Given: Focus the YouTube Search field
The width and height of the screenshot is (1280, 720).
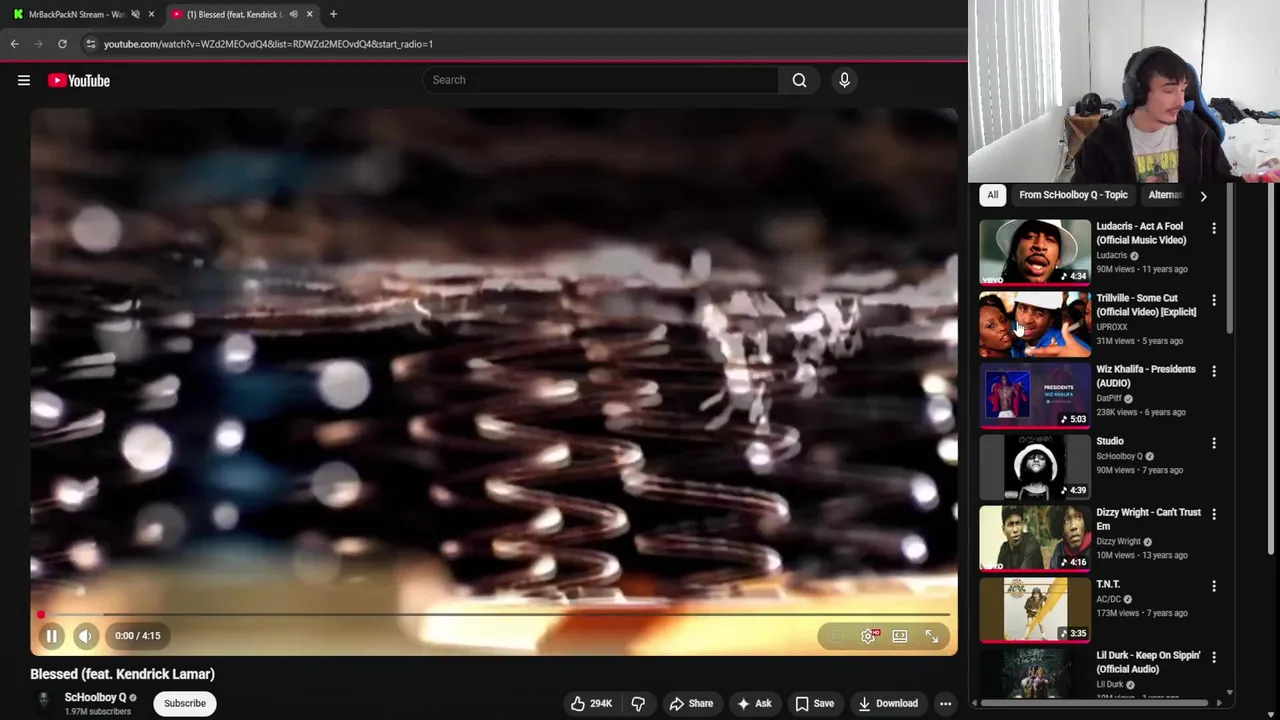Looking at the screenshot, I should coord(600,80).
